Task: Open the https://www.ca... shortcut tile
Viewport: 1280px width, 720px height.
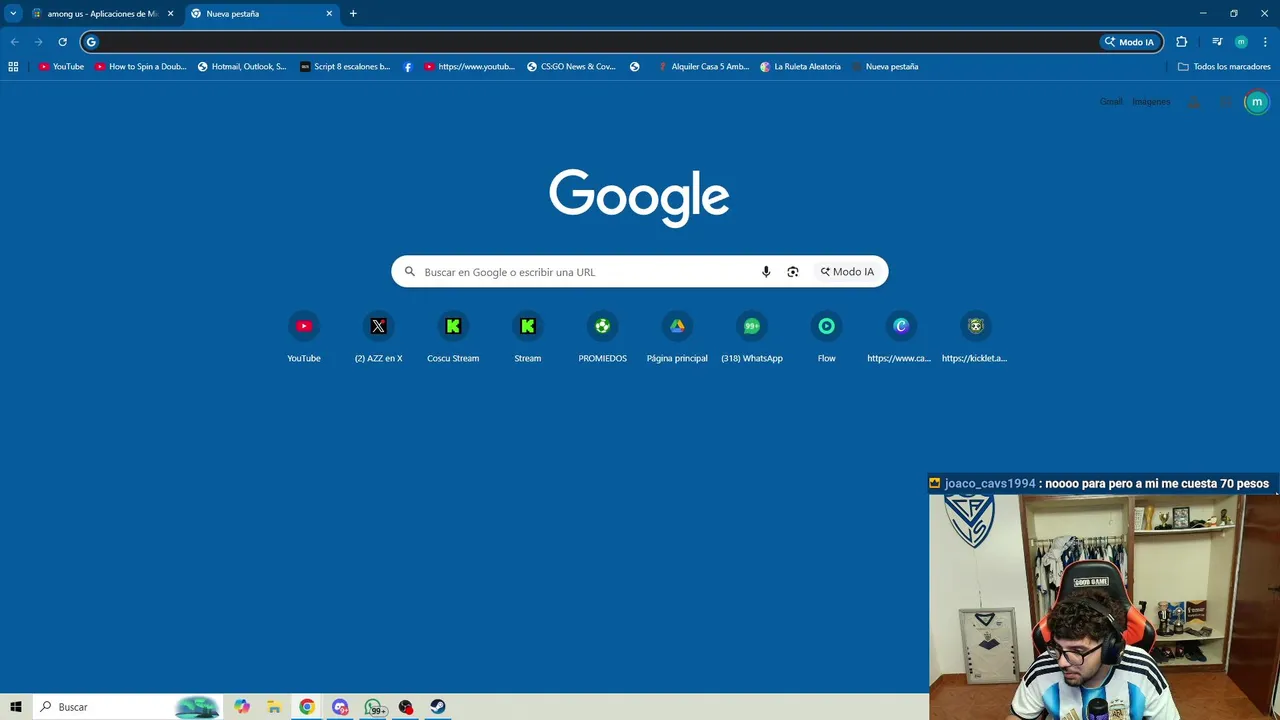Action: click(x=900, y=337)
